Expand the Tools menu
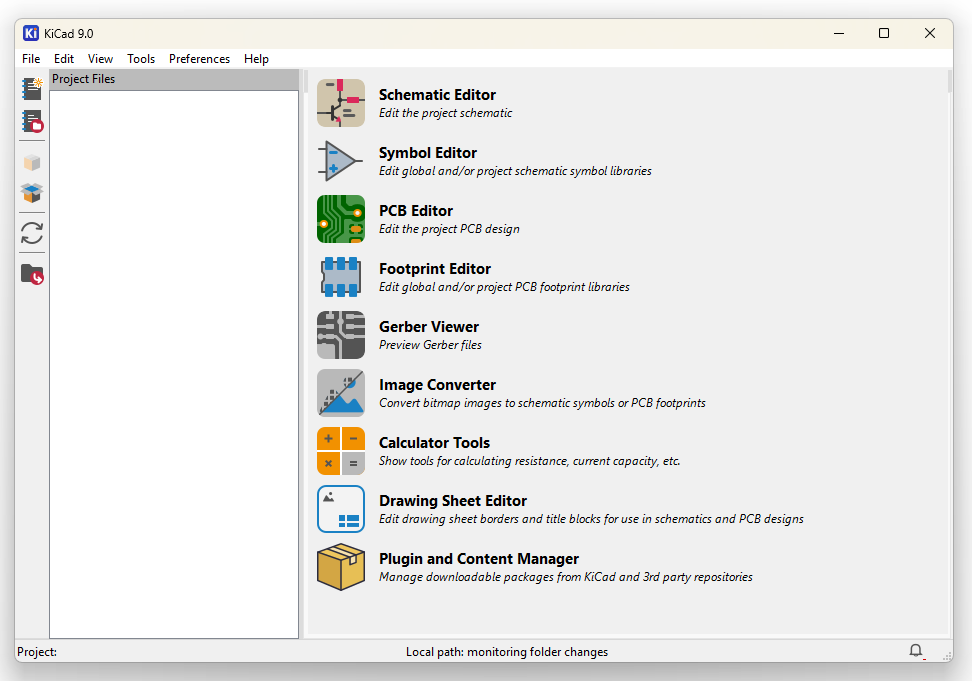This screenshot has width=972, height=681. (x=141, y=59)
